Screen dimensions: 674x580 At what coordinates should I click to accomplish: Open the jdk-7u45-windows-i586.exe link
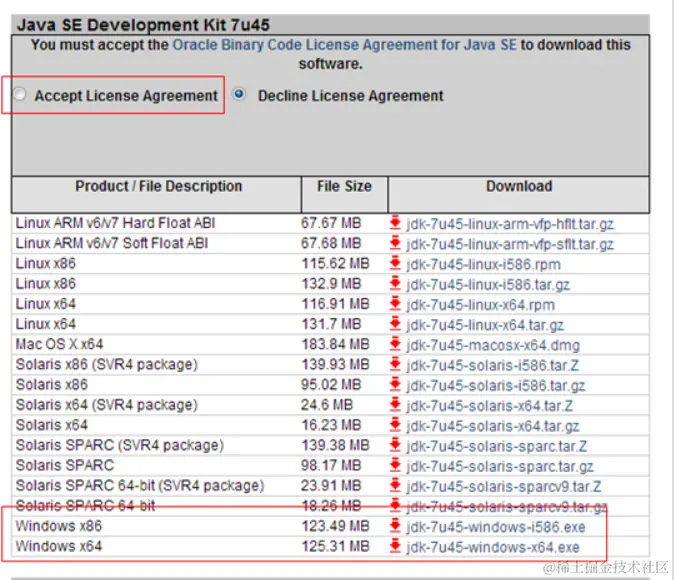[496, 527]
